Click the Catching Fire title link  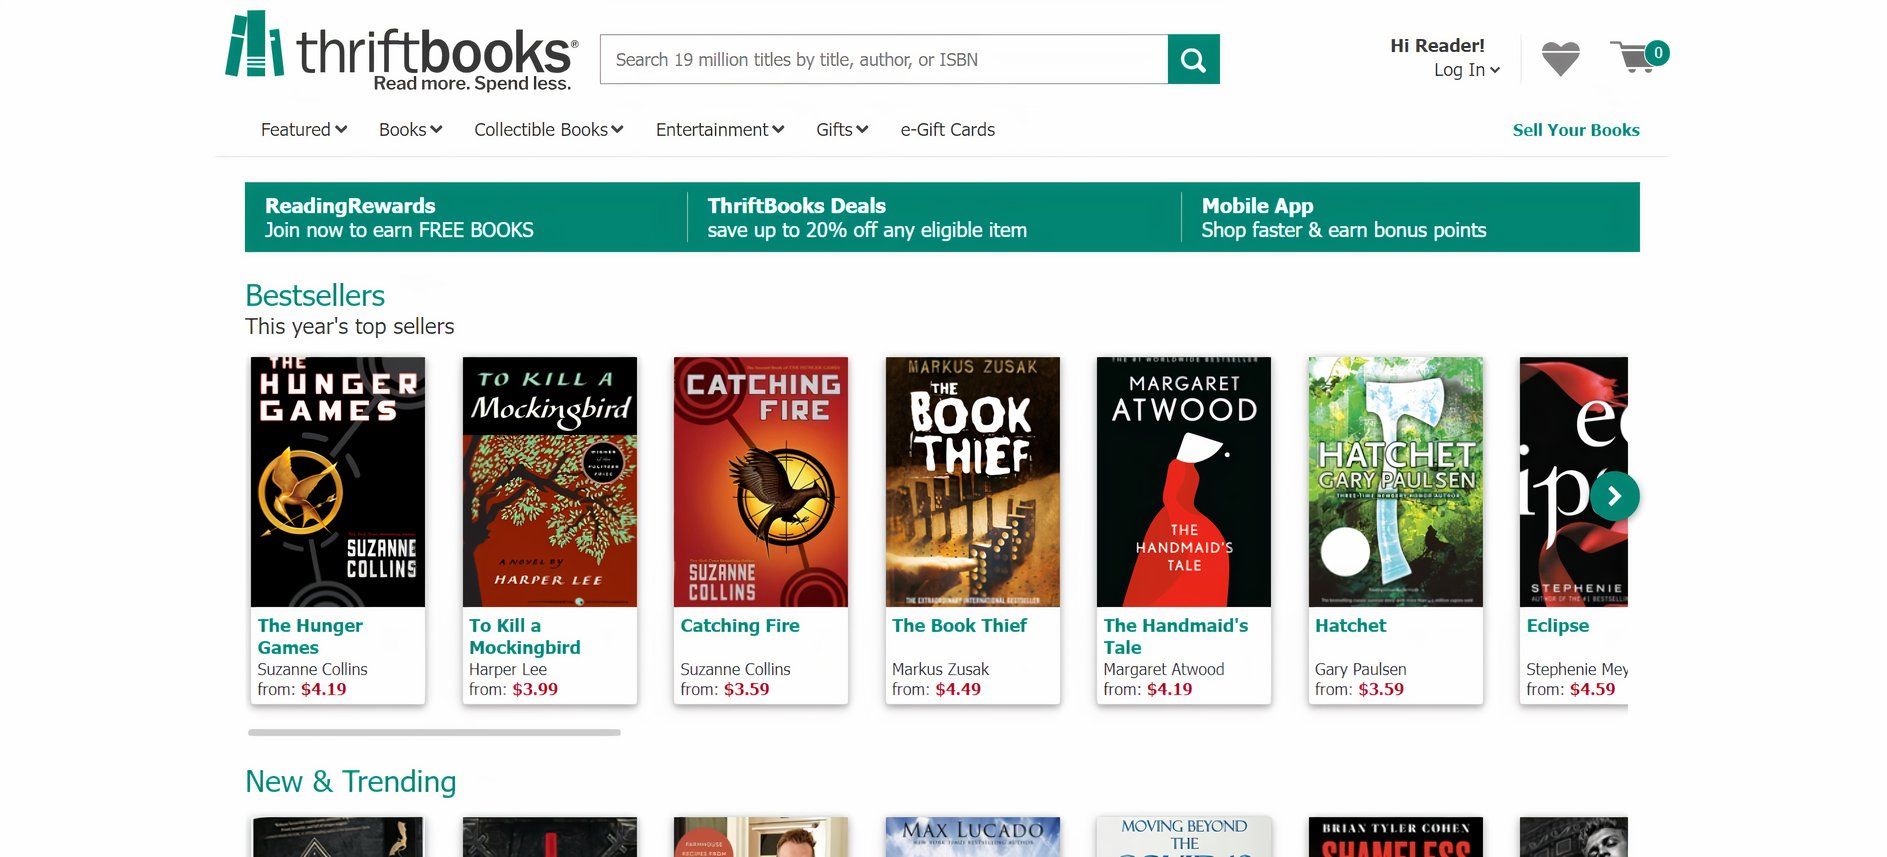tap(740, 626)
